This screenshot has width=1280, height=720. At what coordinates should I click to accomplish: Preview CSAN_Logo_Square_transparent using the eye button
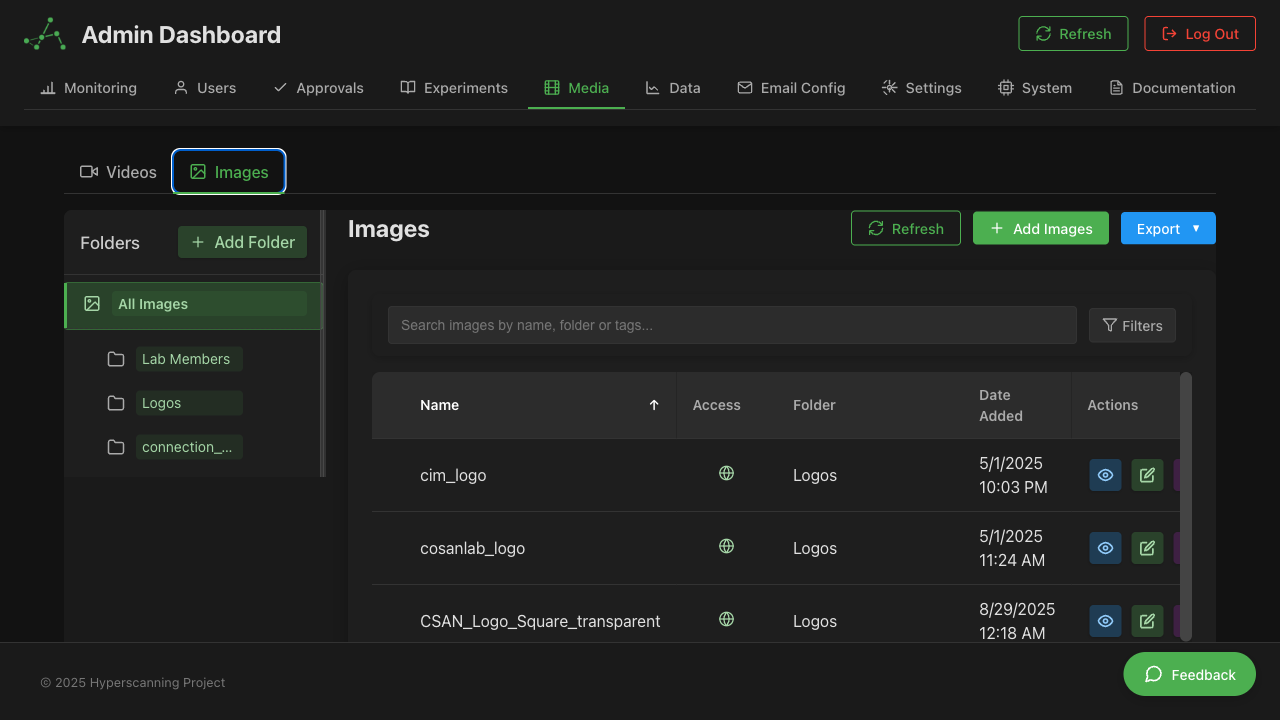[1105, 621]
